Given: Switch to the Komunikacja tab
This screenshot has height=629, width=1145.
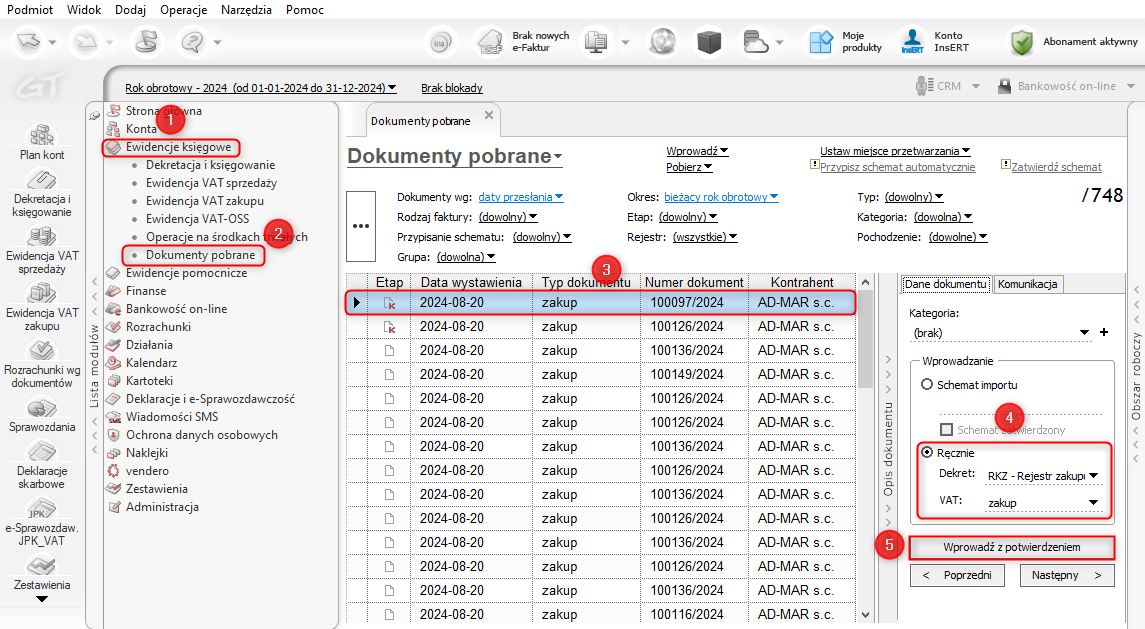Looking at the screenshot, I should [x=1027, y=284].
